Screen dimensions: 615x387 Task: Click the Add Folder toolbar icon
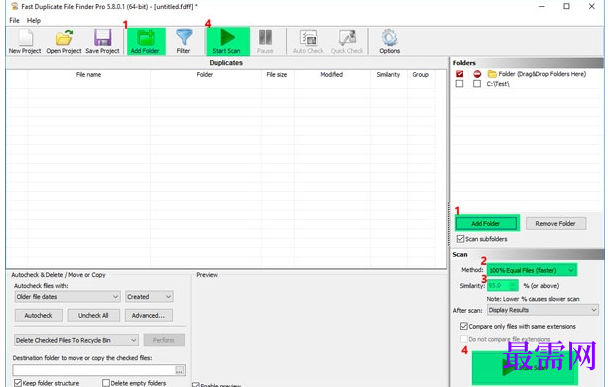click(x=146, y=42)
